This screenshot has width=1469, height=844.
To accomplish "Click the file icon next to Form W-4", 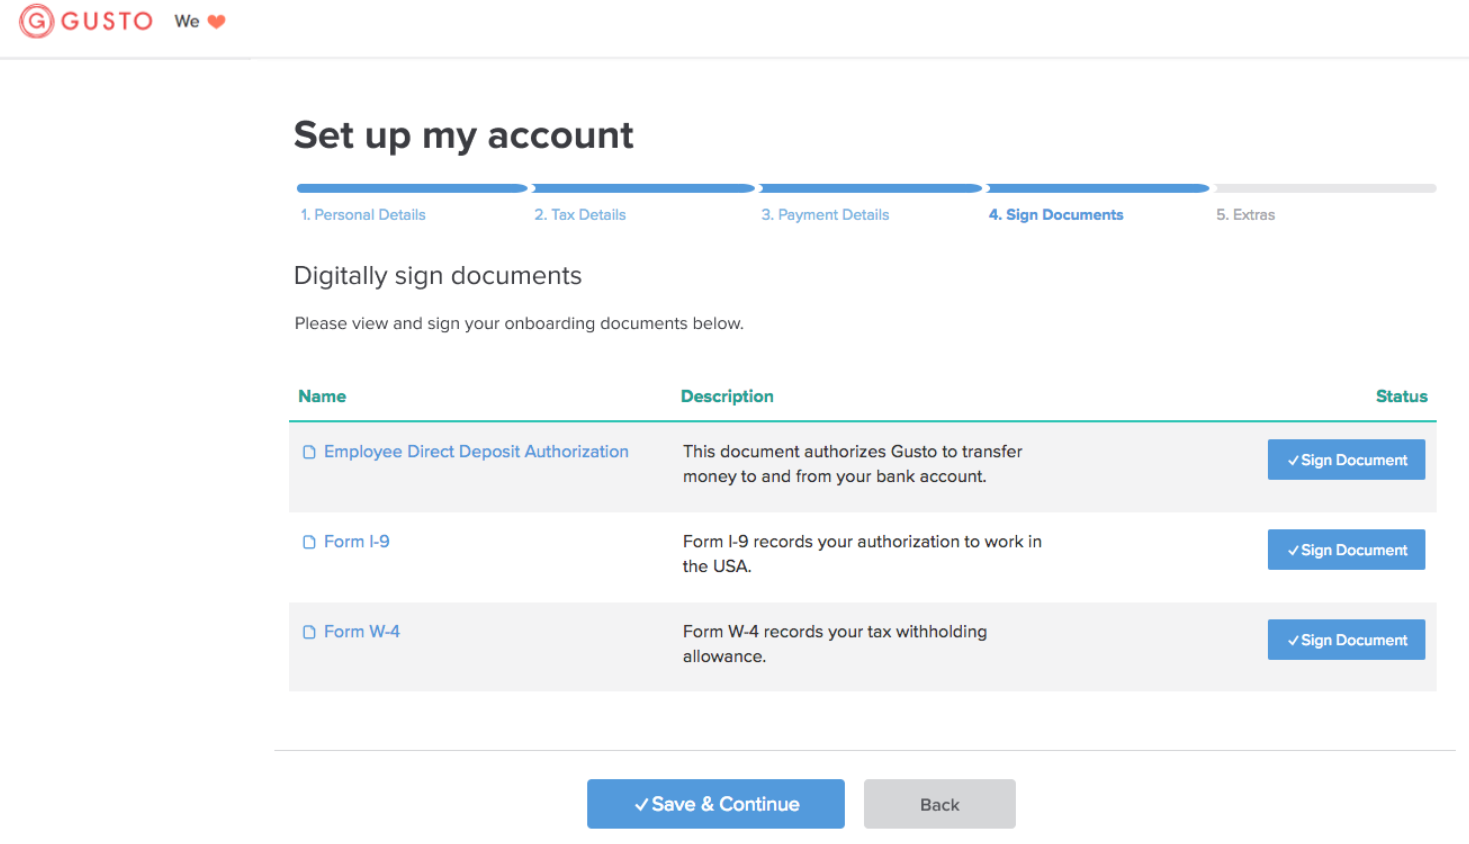I will coord(309,631).
